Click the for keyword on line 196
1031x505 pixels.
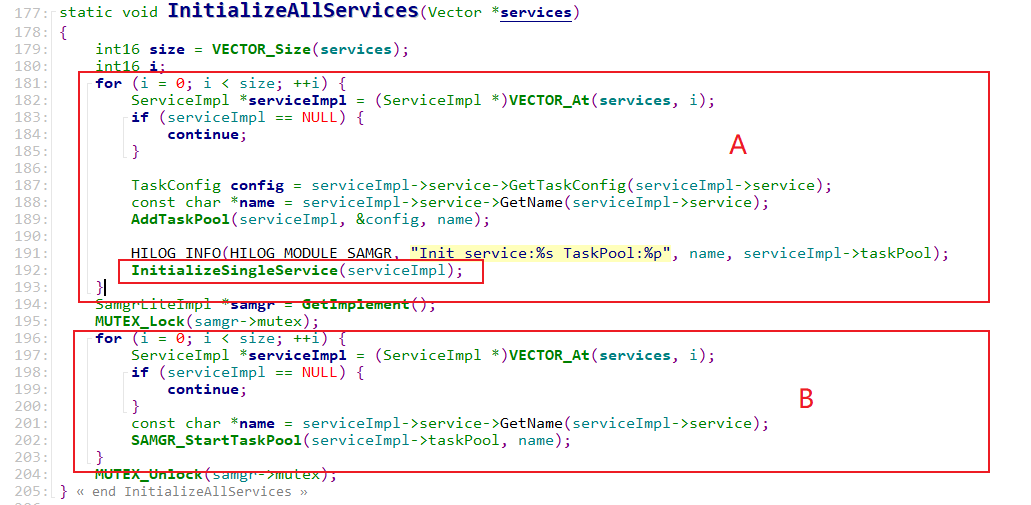click(108, 339)
